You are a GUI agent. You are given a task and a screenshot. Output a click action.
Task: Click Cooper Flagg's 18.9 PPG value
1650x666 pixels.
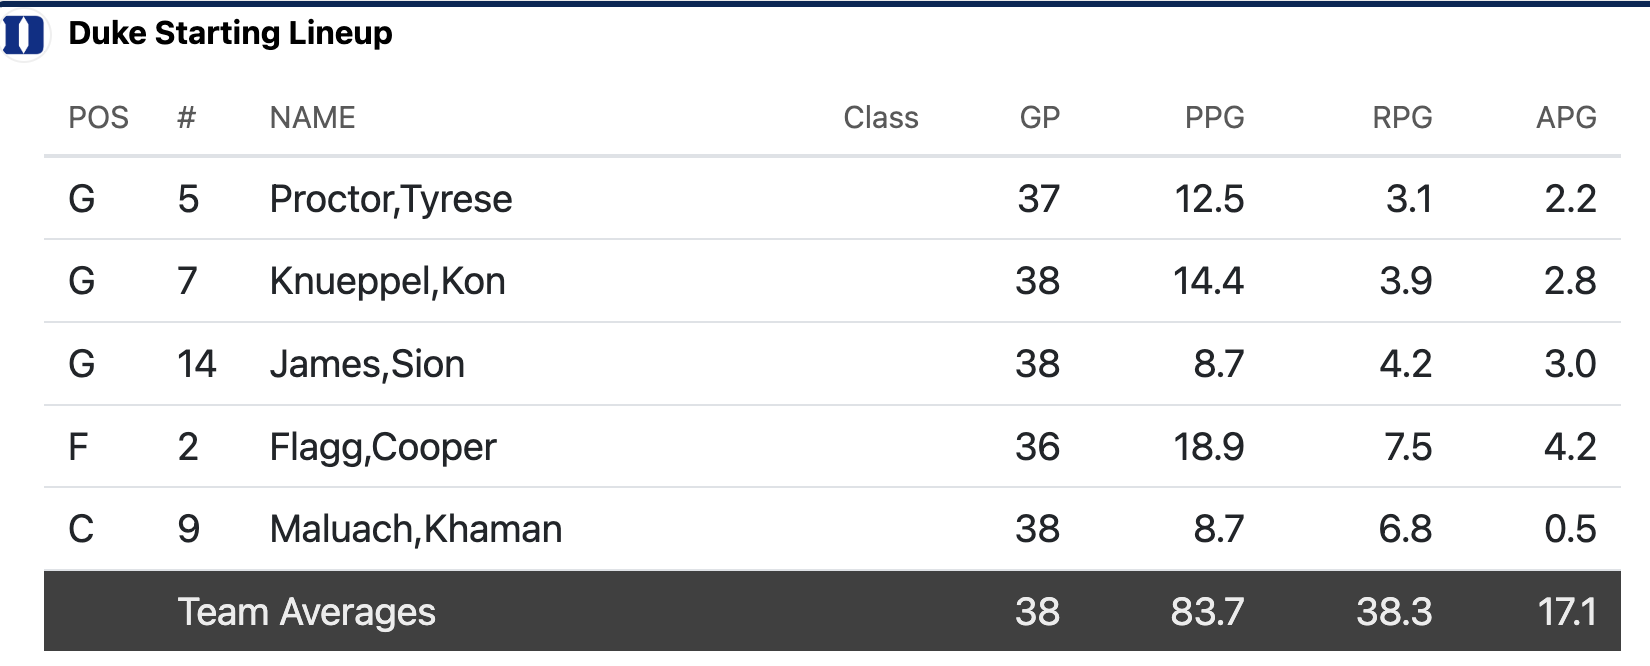1208,447
